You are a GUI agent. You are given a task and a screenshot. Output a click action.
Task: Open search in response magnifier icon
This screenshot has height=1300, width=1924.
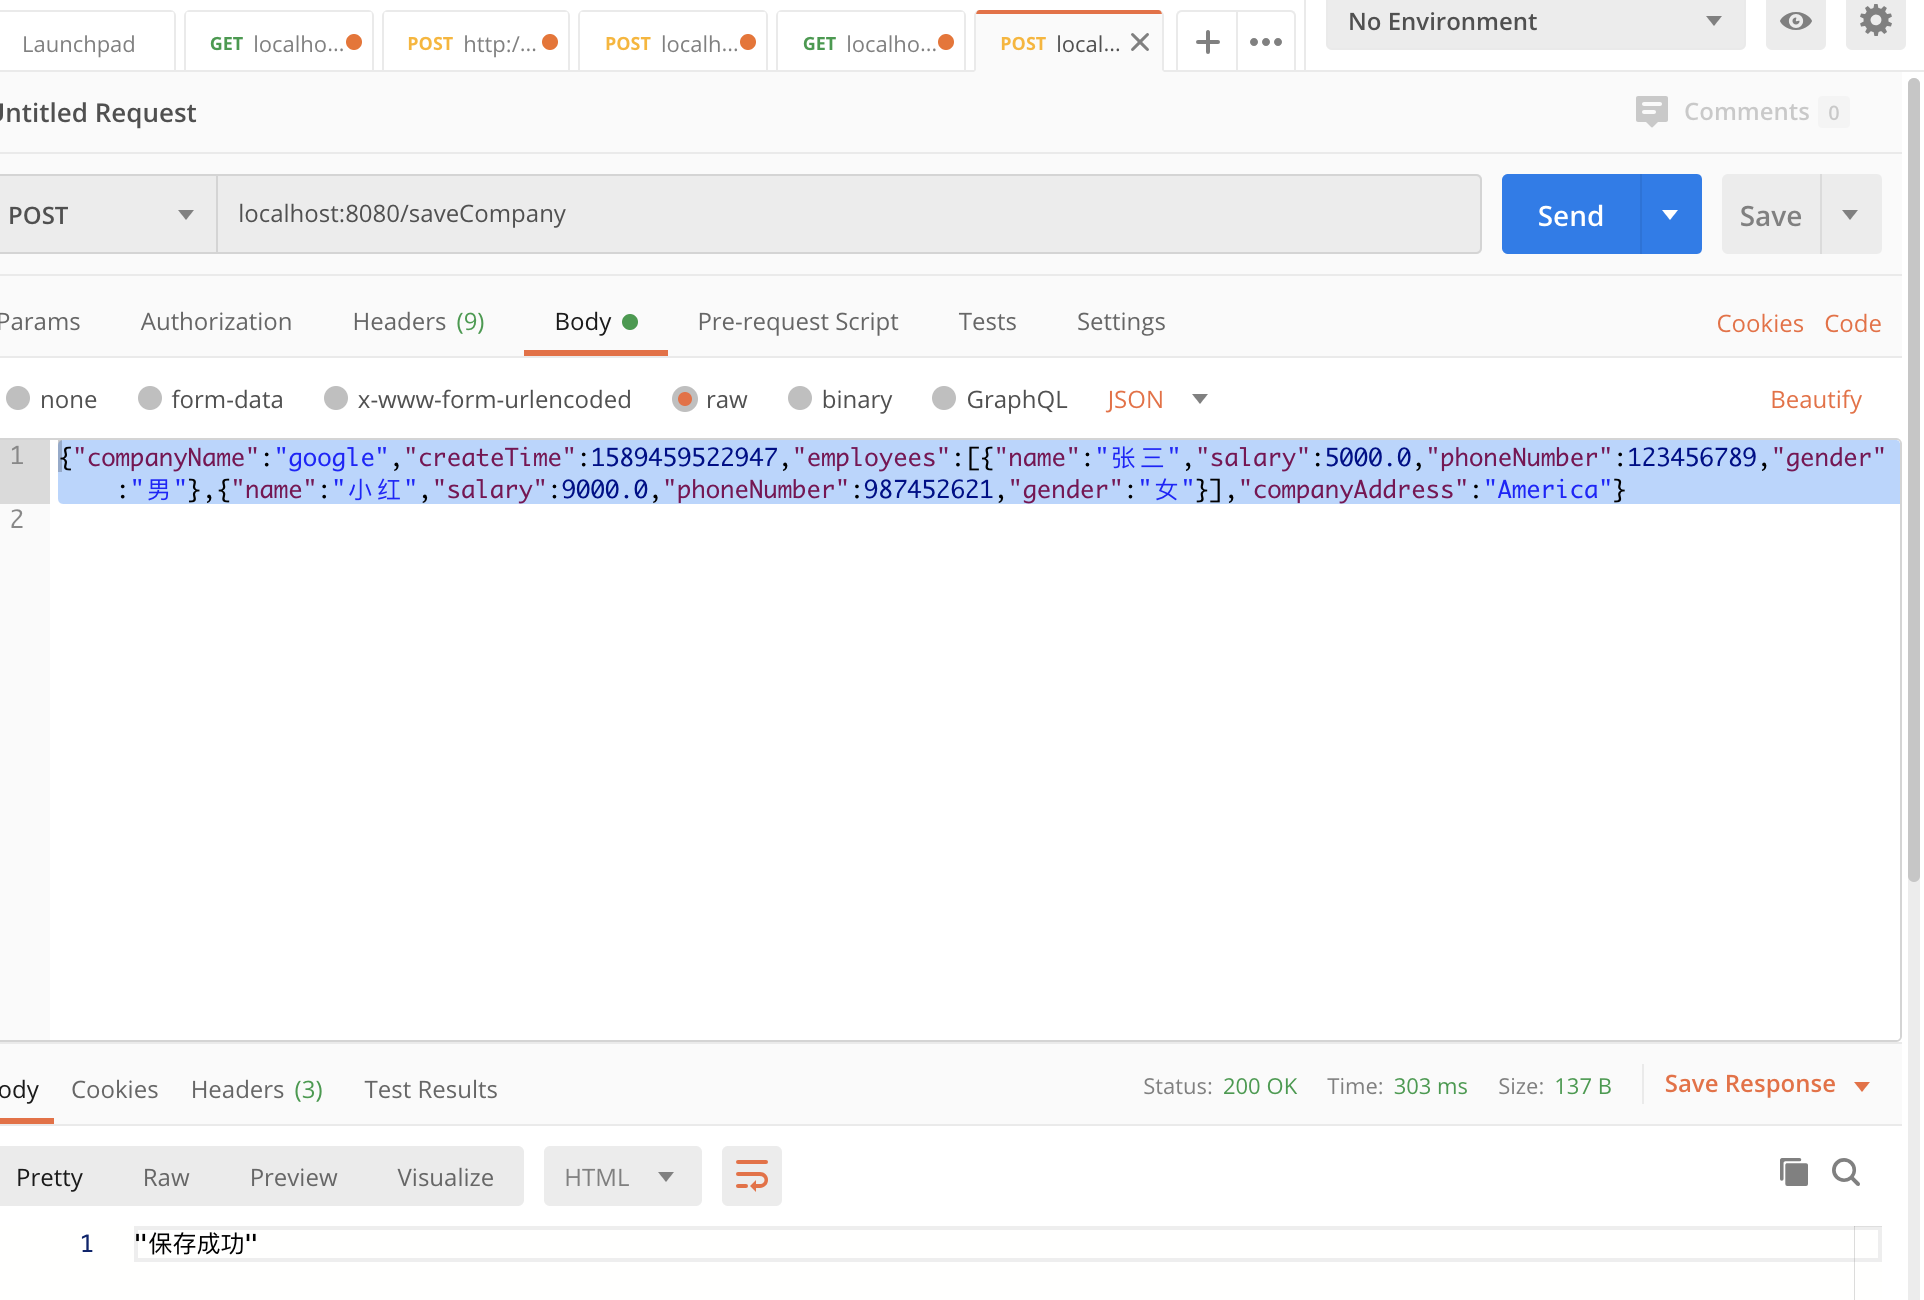[x=1846, y=1172]
